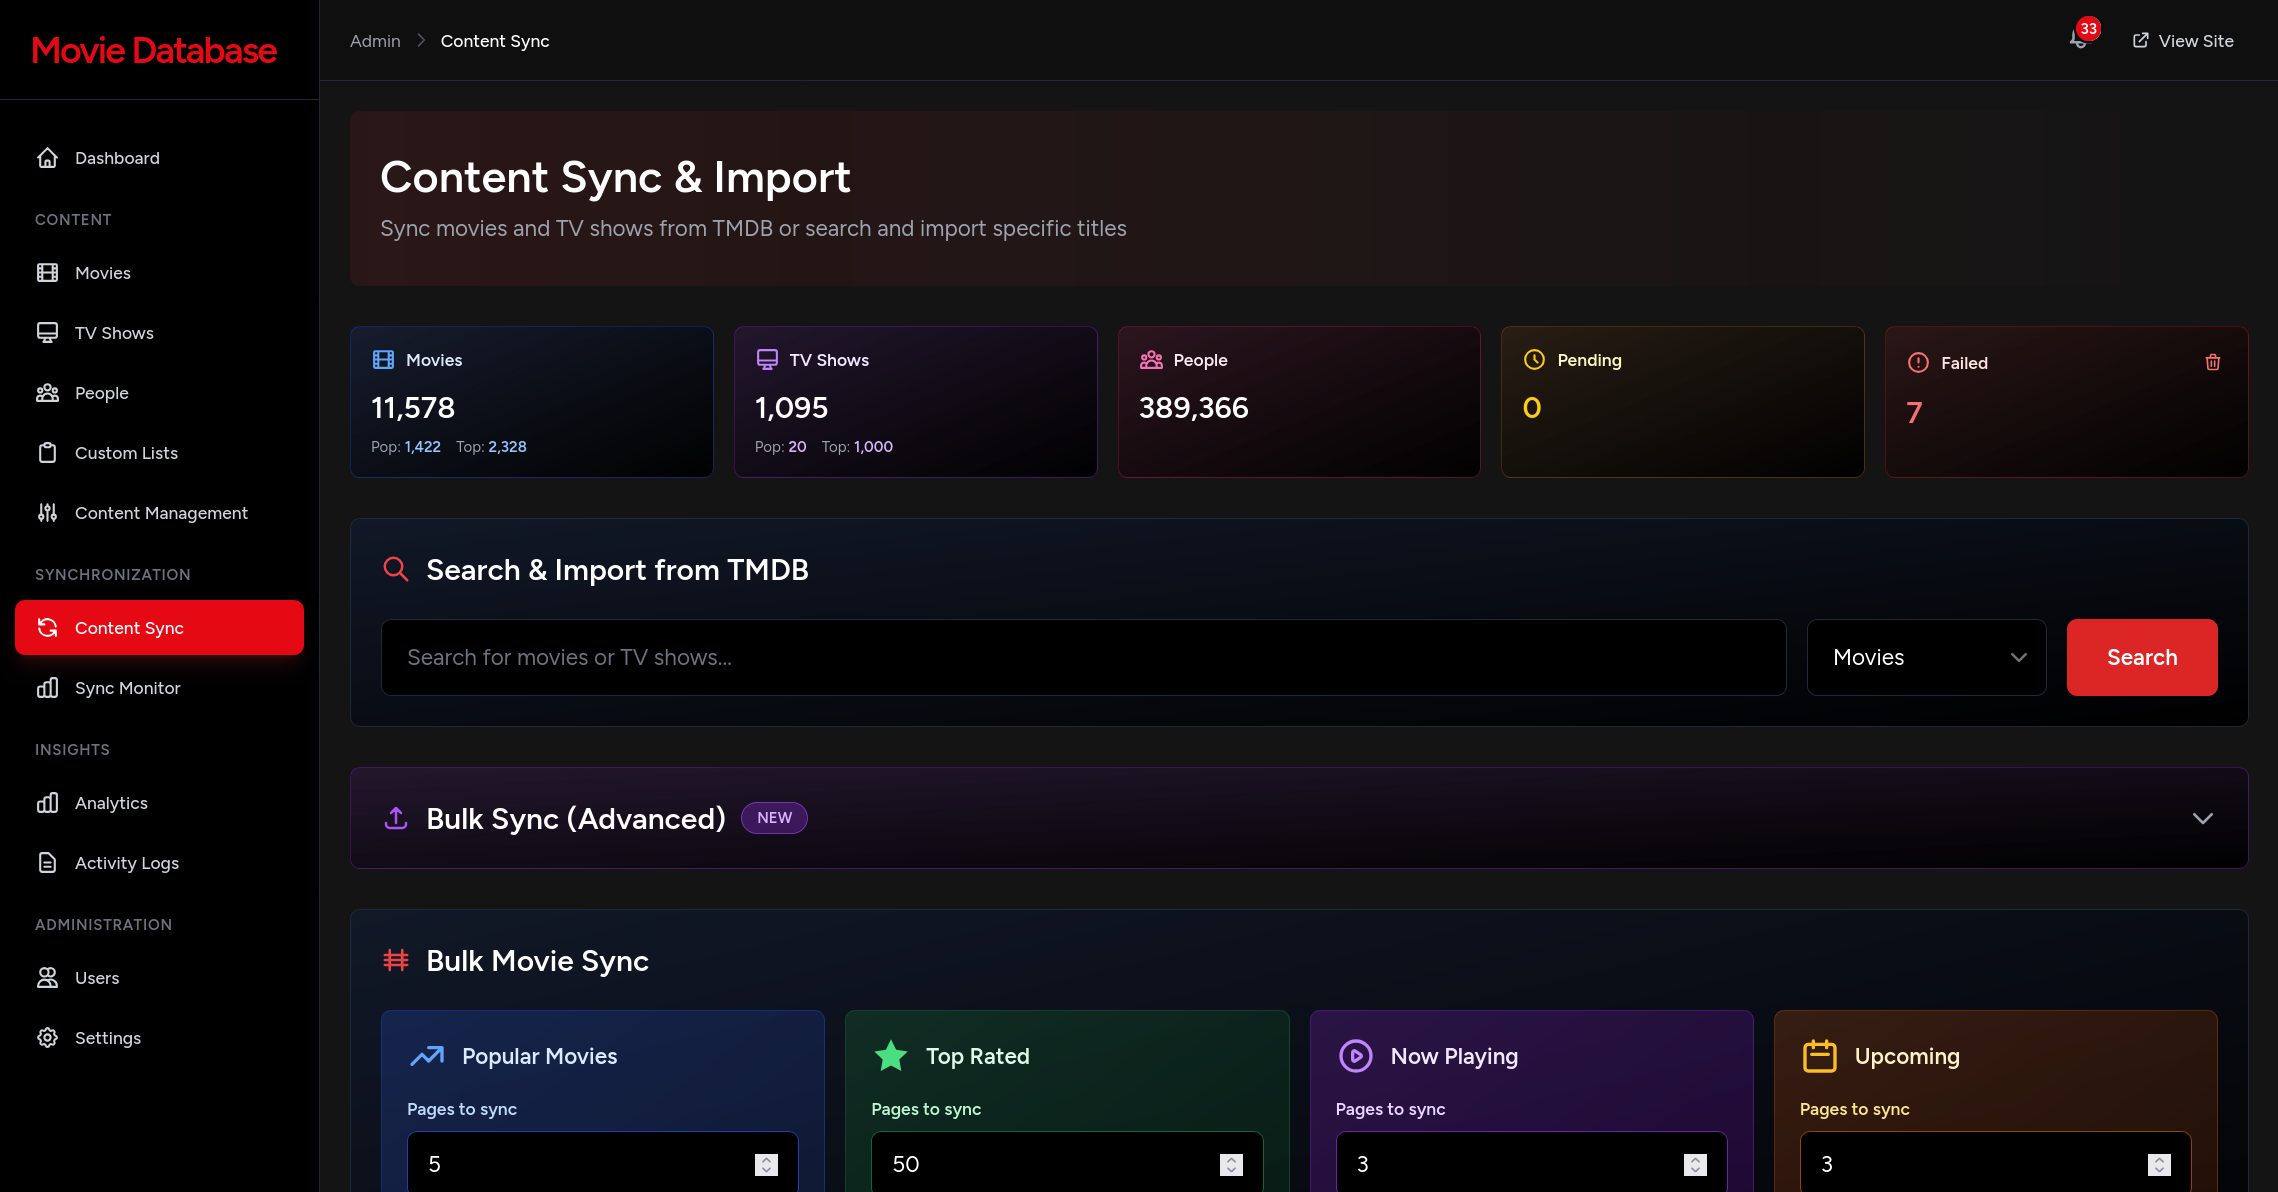Click the Dashboard home icon
The image size is (2278, 1192).
(x=47, y=158)
